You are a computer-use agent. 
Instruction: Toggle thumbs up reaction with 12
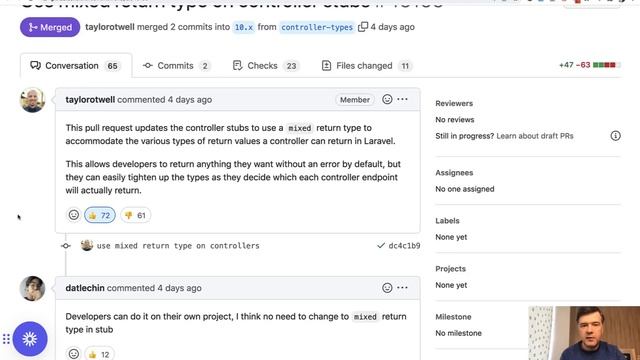coord(100,354)
